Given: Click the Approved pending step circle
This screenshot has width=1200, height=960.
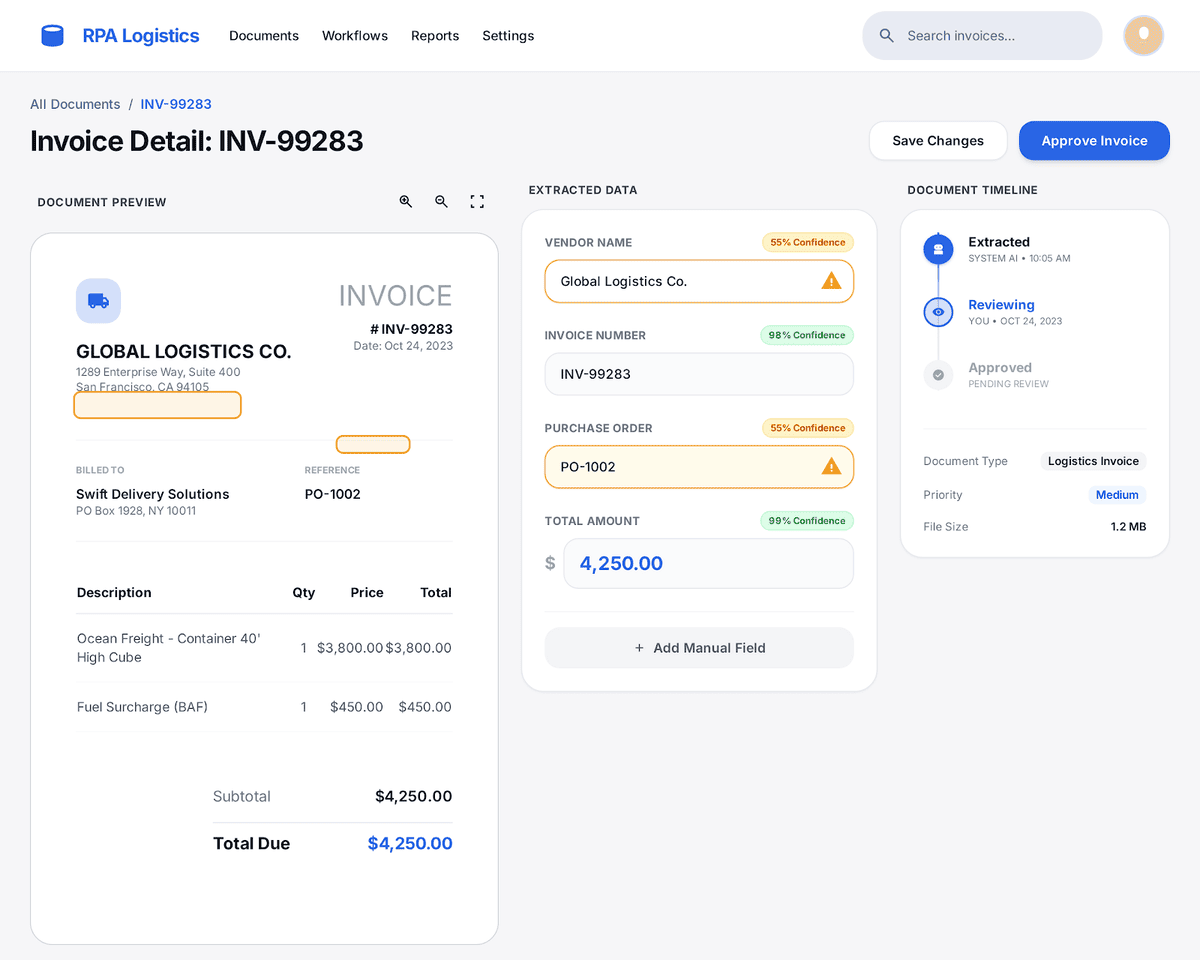Looking at the screenshot, I should click(938, 374).
